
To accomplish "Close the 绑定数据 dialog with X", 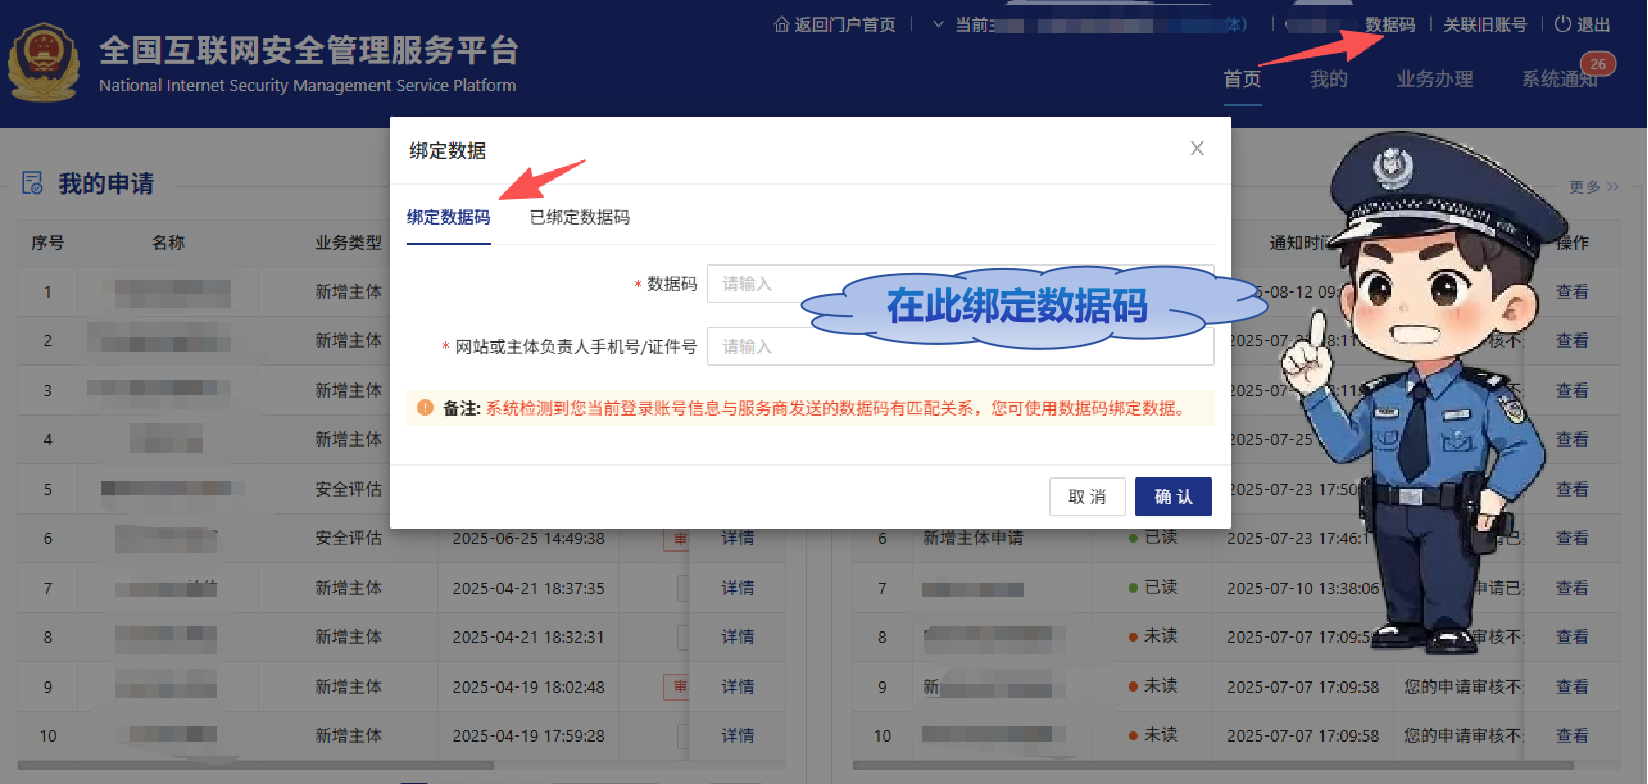I will point(1197,149).
